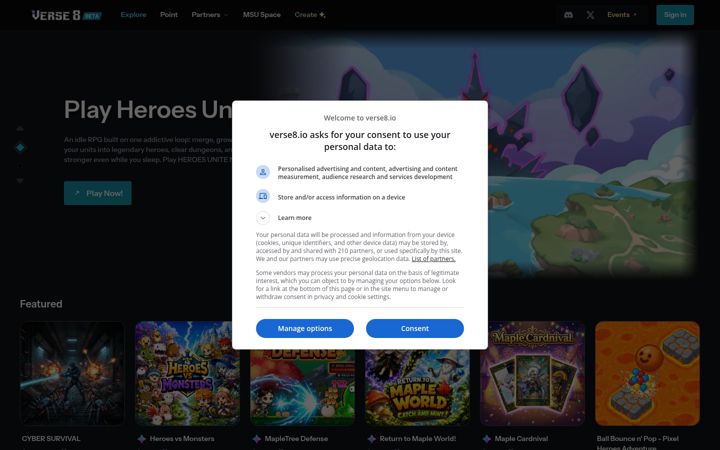Click the CYBER SURVIVAL title text

click(51, 439)
